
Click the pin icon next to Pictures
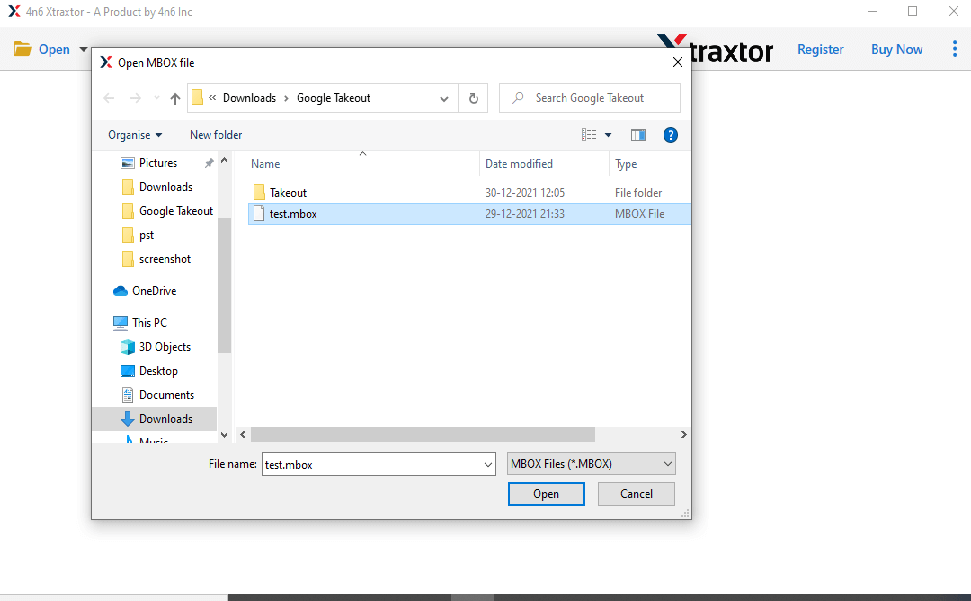point(209,163)
